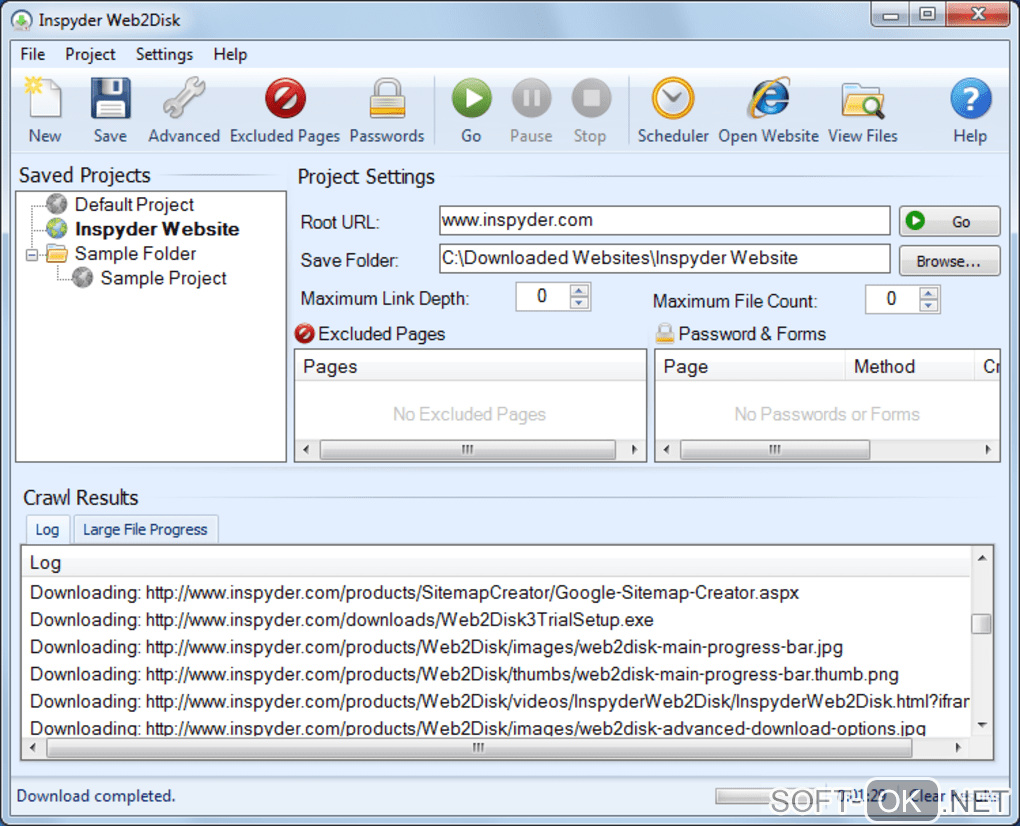Viewport: 1020px width, 826px height.
Task: Click the Pause toolbar icon
Action: coord(531,109)
